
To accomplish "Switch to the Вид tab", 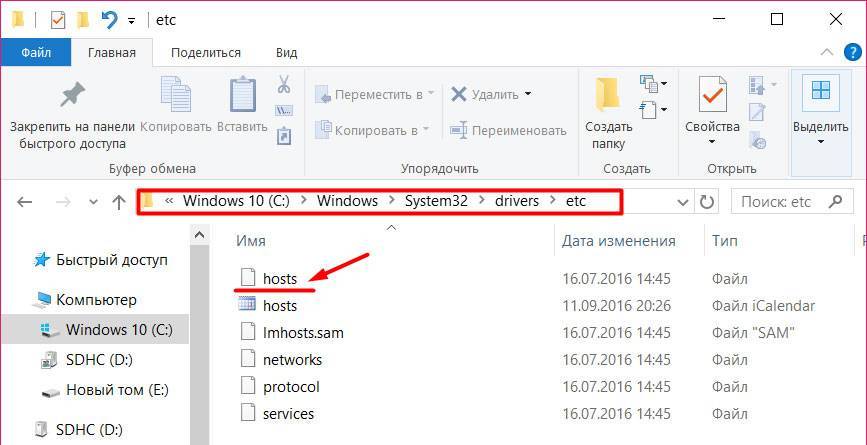I will click(x=286, y=53).
